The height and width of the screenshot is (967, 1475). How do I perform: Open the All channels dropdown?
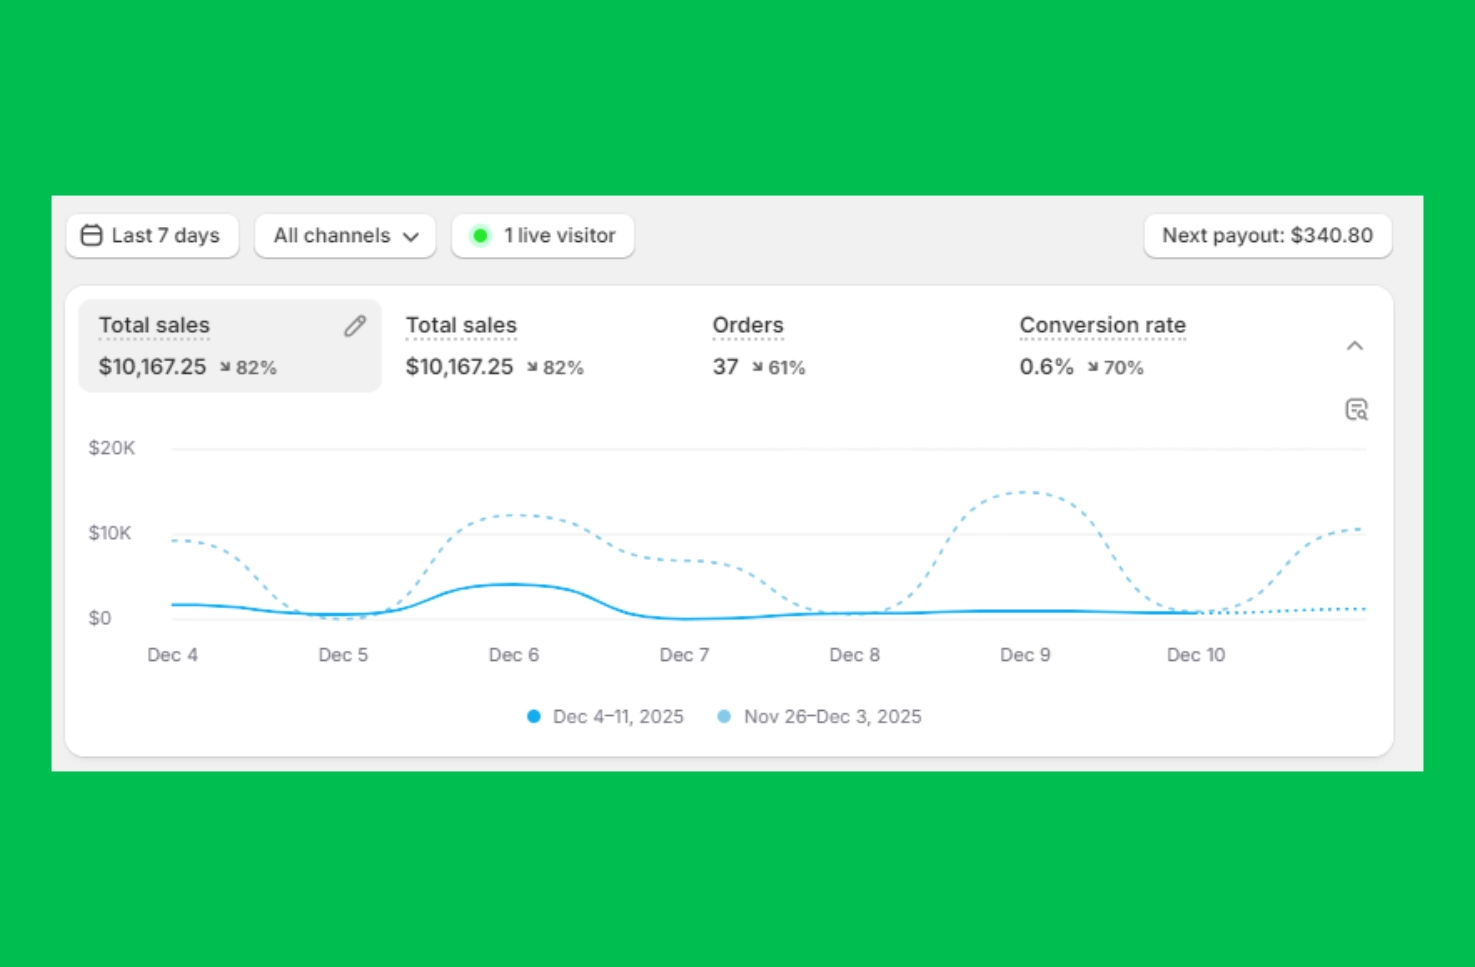tap(345, 236)
